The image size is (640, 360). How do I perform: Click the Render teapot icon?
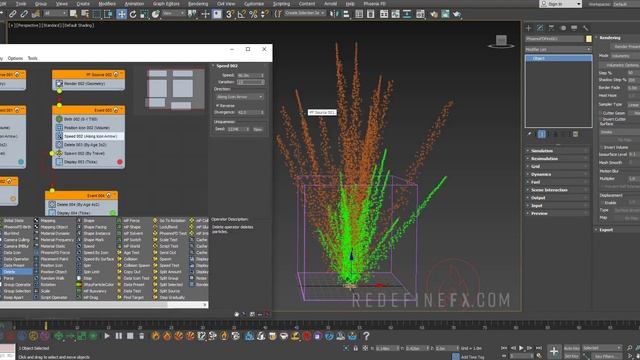(457, 14)
